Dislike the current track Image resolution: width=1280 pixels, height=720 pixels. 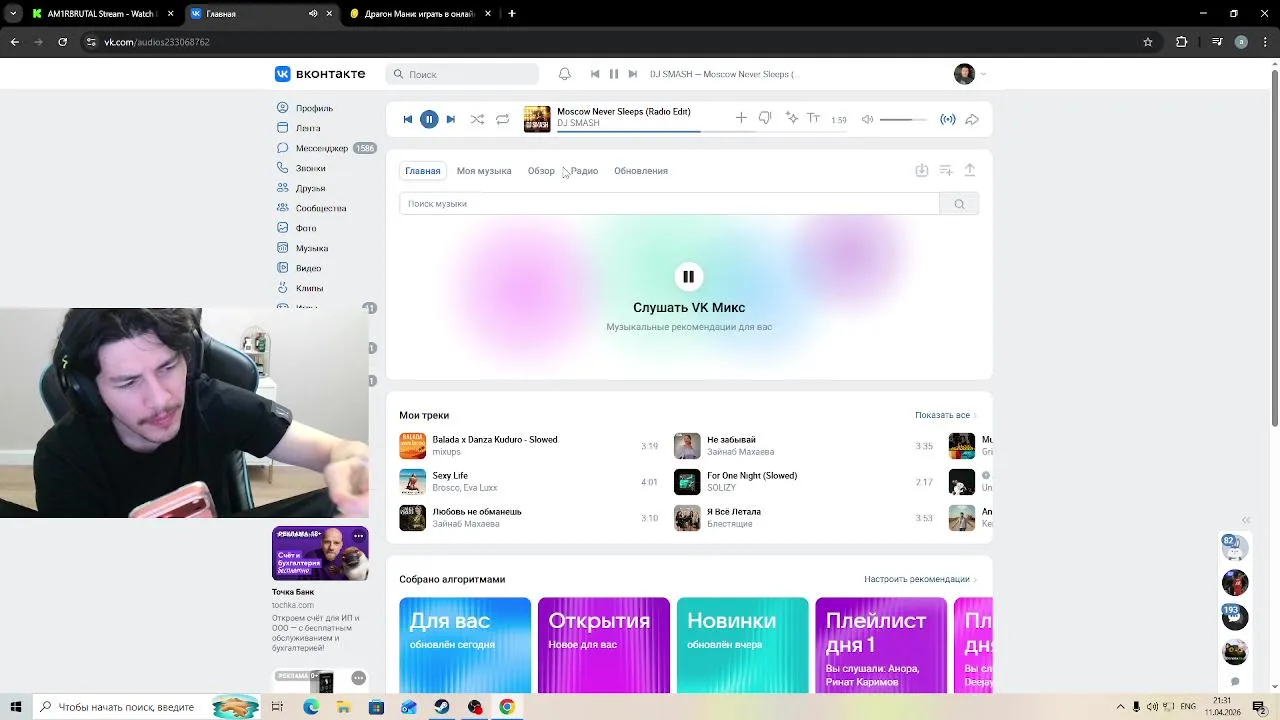pyautogui.click(x=765, y=118)
